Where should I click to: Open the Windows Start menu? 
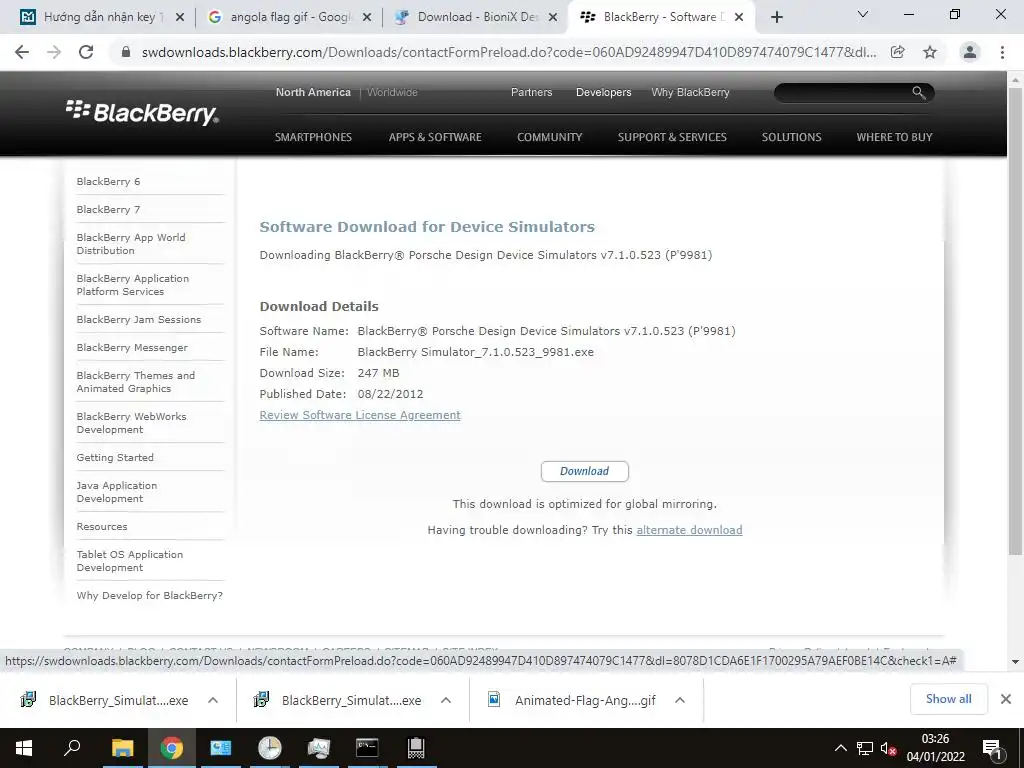tap(24, 748)
